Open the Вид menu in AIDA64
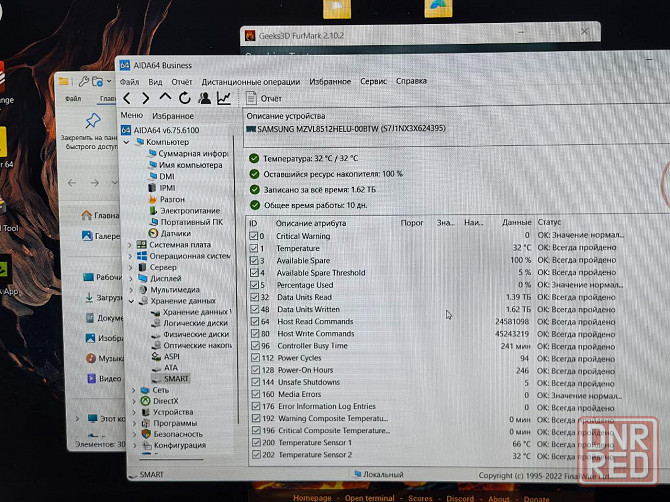This screenshot has width=670, height=502. pos(155,82)
